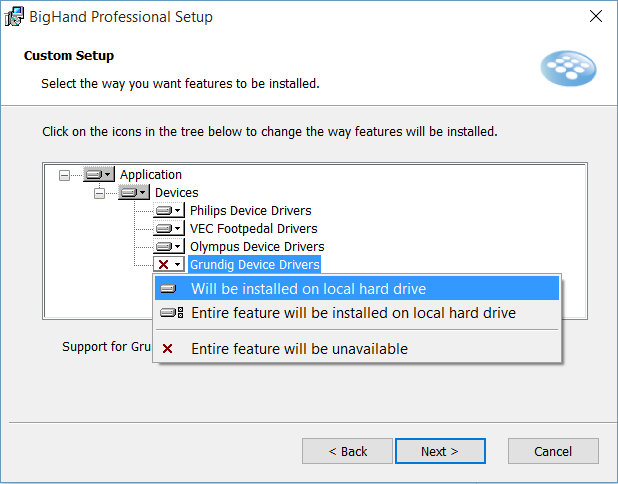Go back with the Back button

(x=348, y=451)
